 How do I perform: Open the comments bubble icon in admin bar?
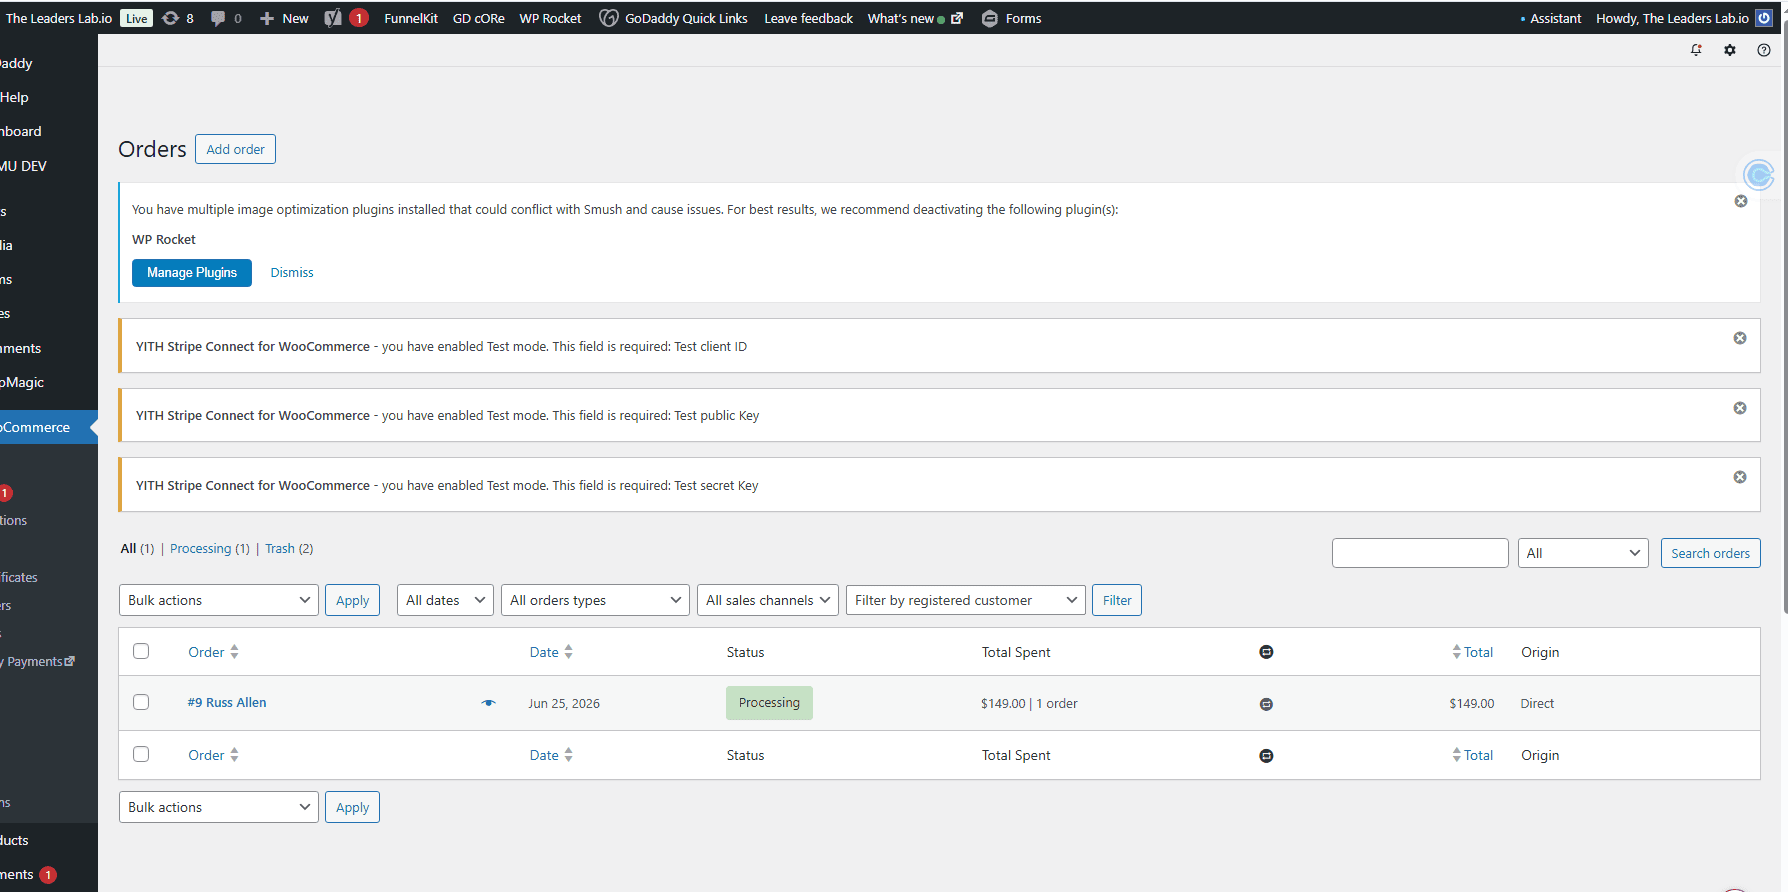coord(218,18)
